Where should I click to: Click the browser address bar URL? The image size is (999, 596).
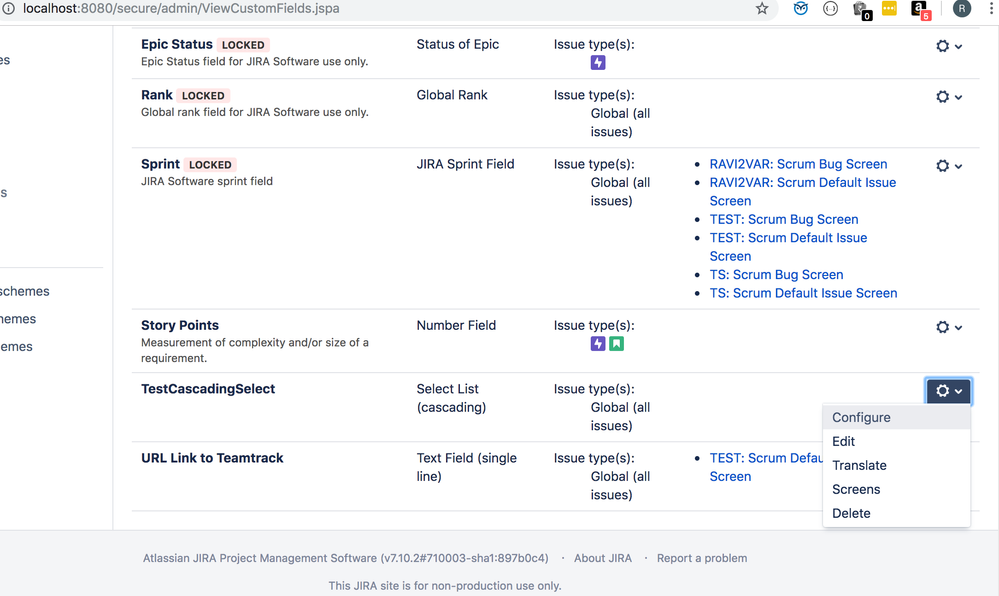(181, 8)
